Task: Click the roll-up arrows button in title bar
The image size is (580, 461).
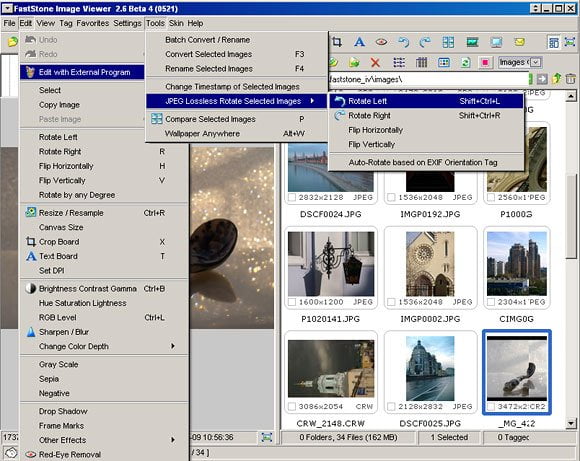Action: 535,8
